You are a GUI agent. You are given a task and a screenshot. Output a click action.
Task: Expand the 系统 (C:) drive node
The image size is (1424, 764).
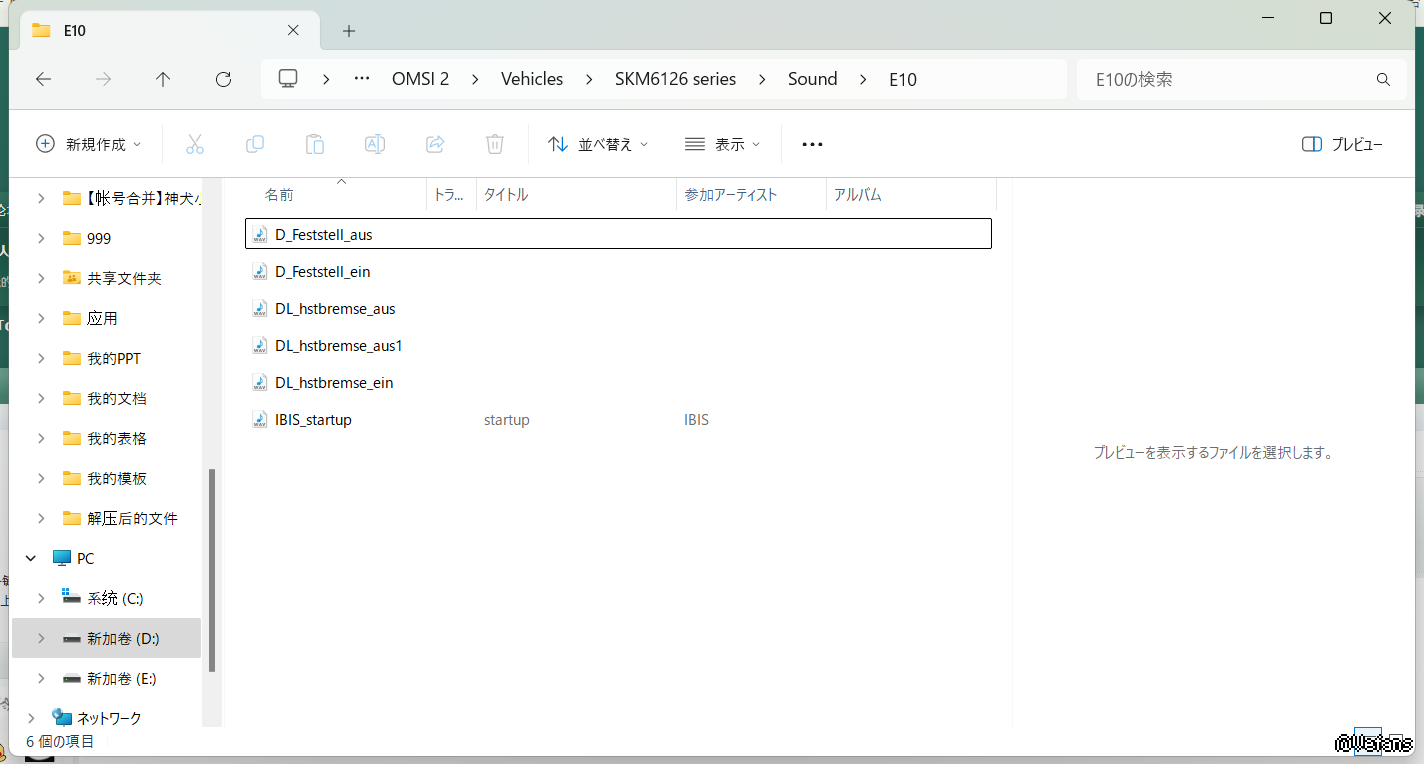point(41,598)
